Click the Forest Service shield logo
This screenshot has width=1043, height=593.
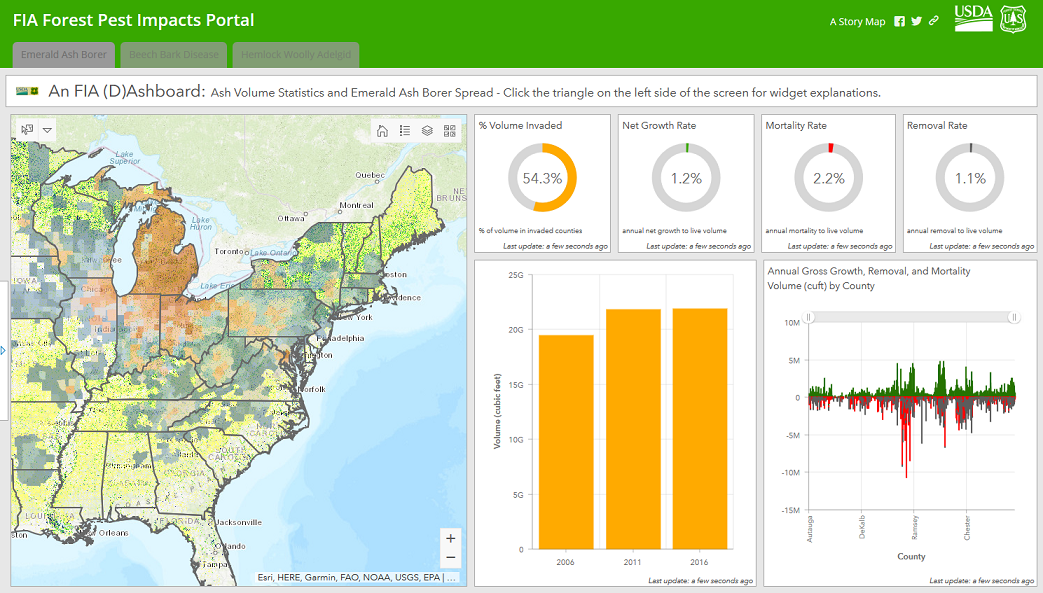point(1015,18)
